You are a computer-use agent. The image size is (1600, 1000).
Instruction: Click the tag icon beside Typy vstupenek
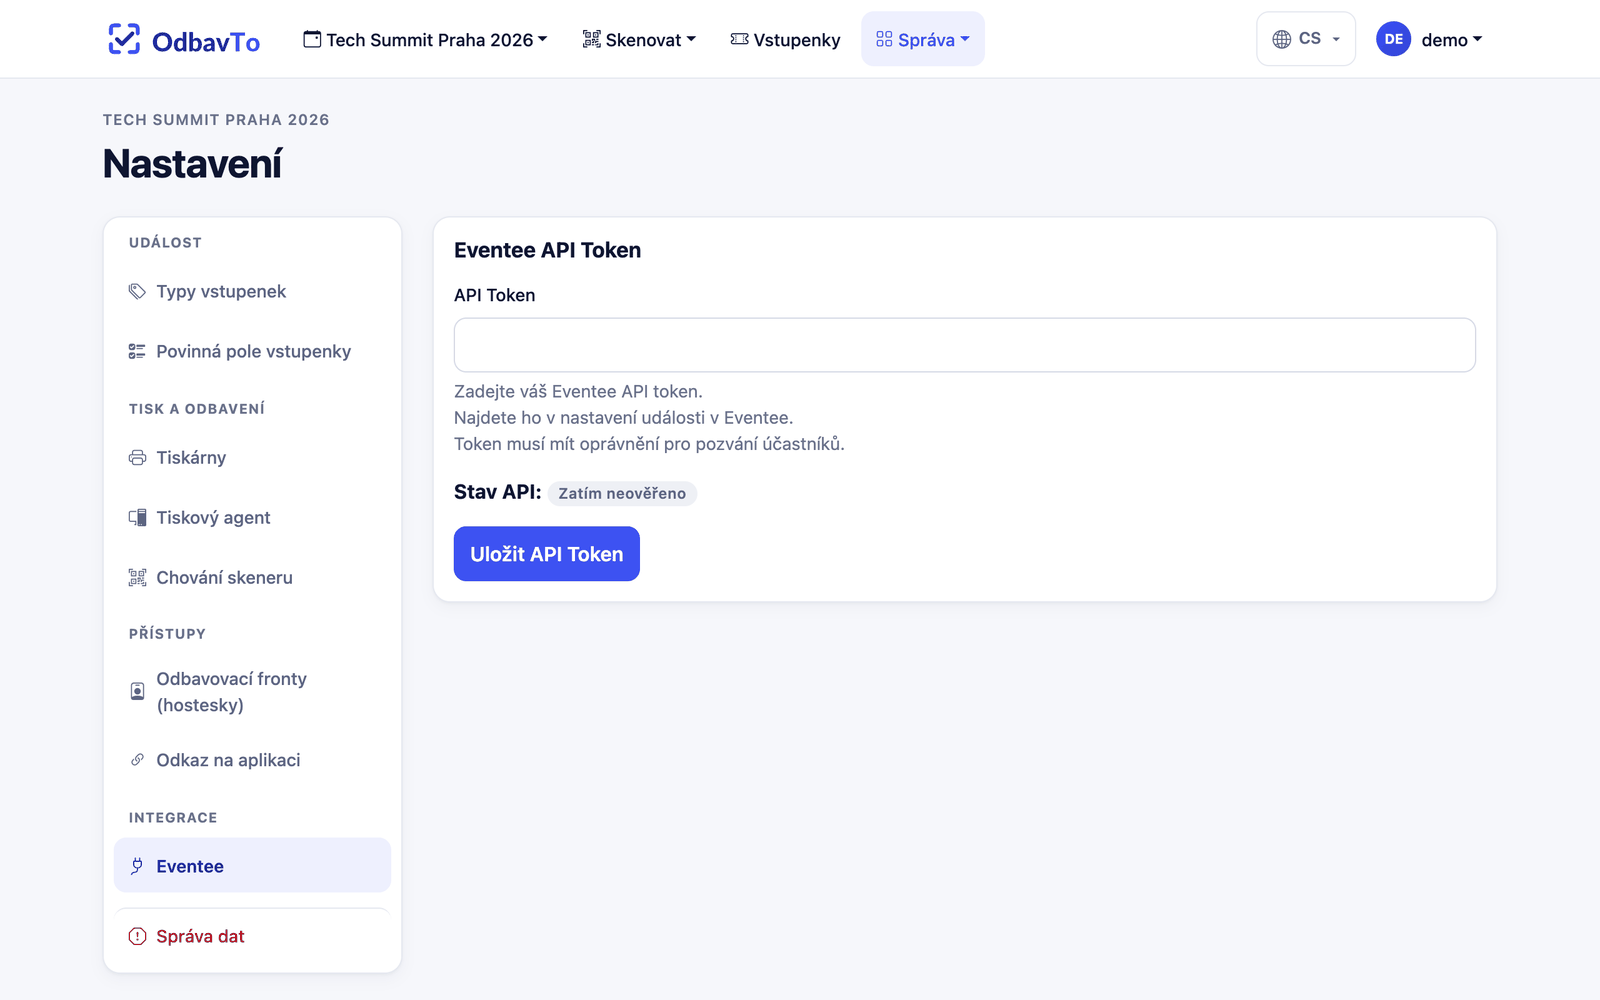[x=137, y=291]
